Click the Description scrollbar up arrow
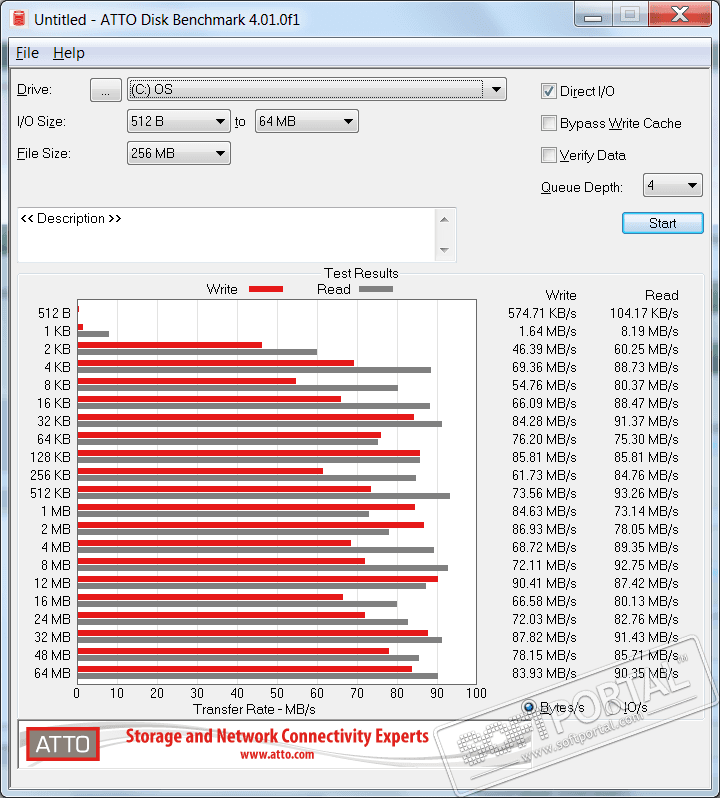The width and height of the screenshot is (720, 798). pos(444,220)
